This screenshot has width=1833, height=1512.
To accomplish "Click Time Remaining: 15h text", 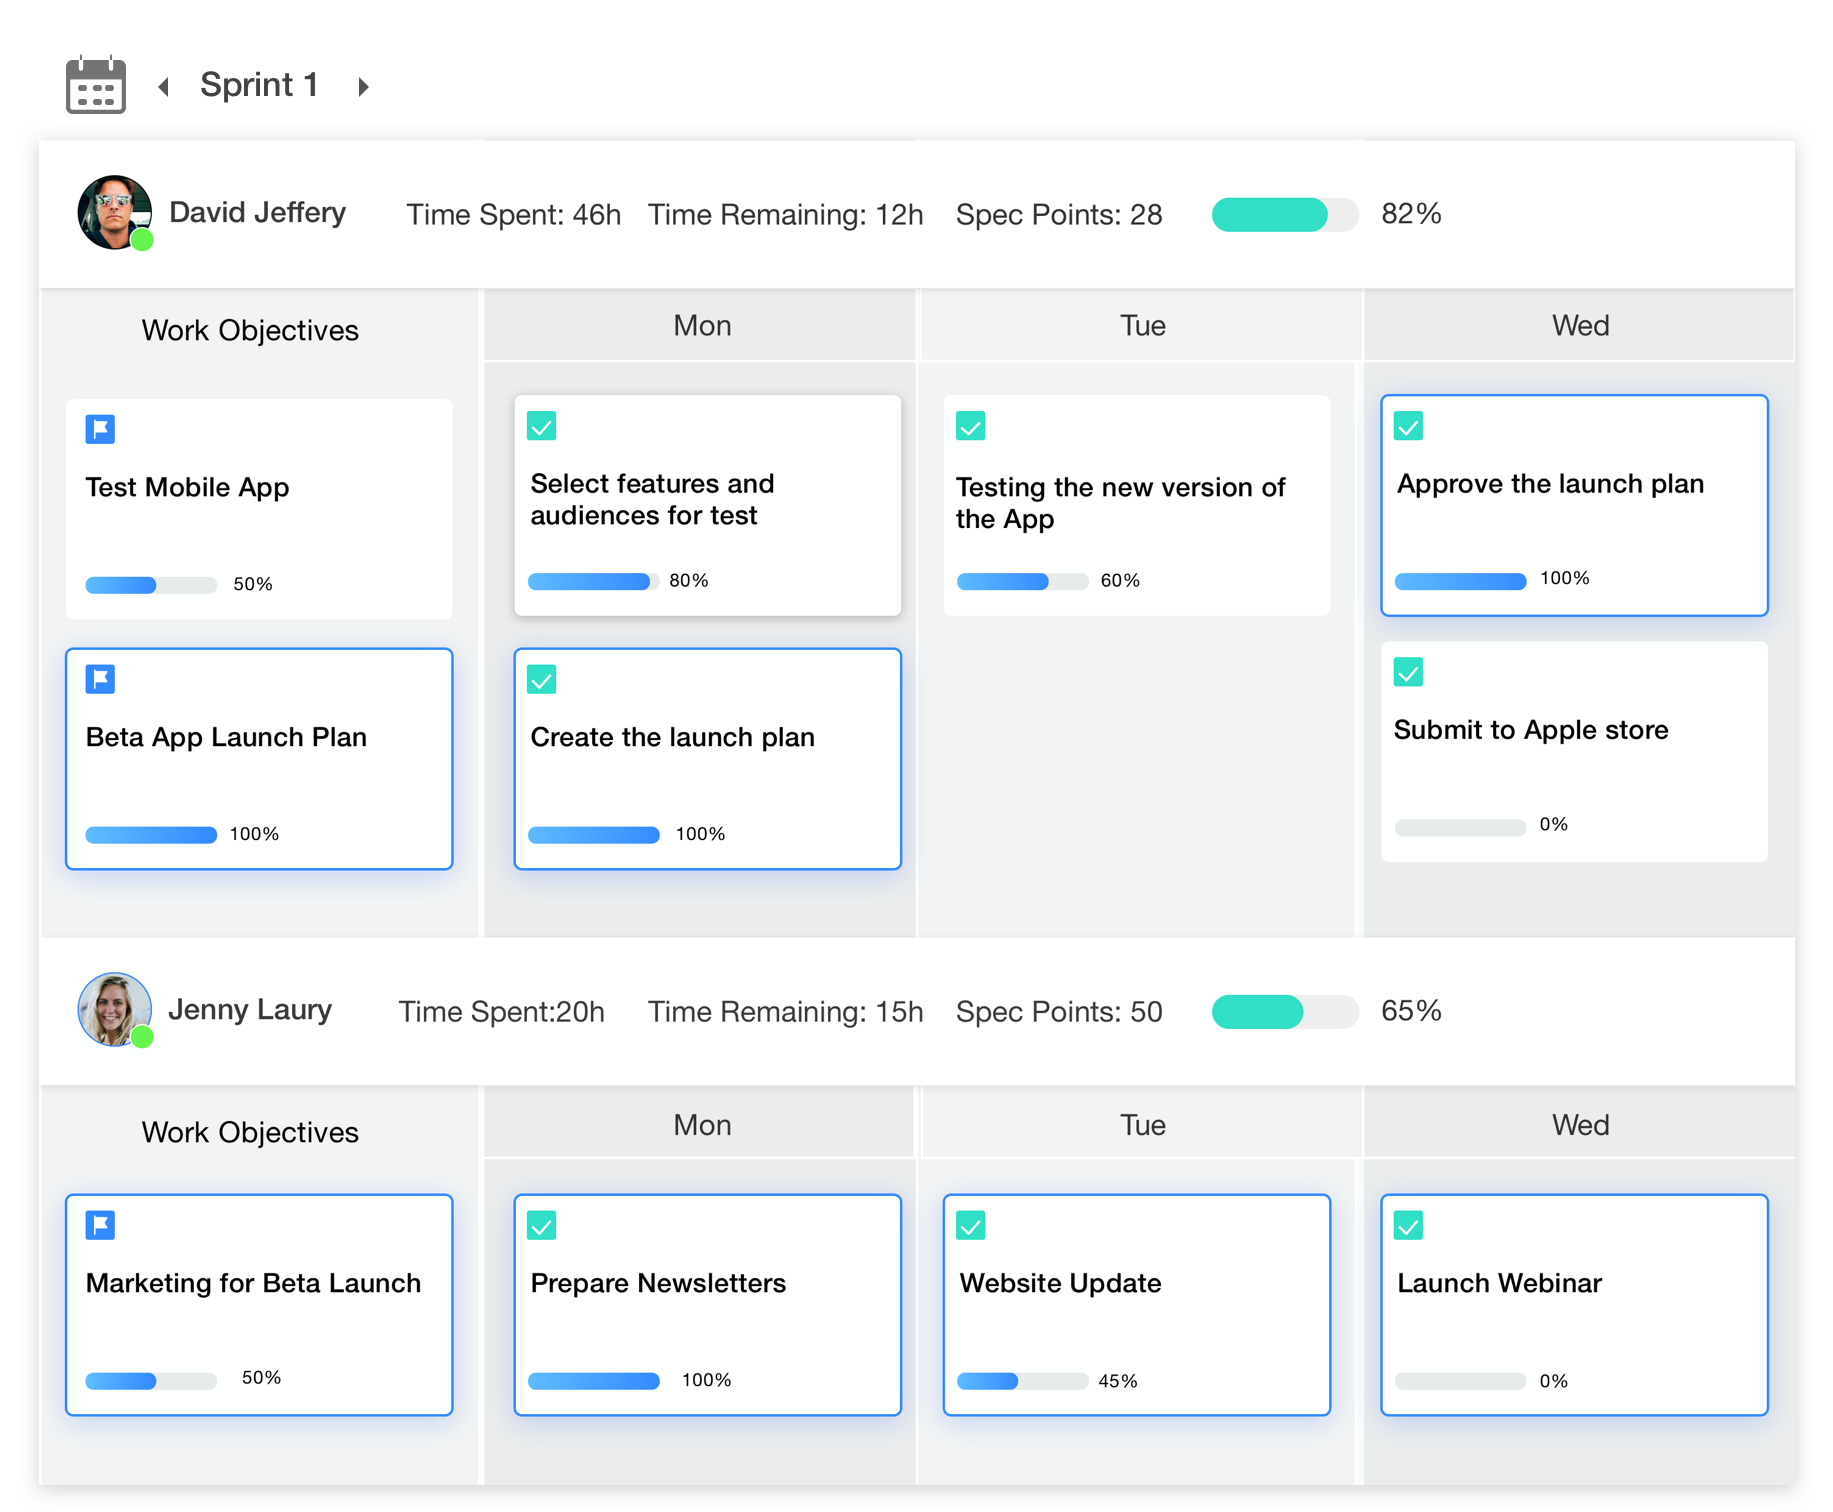I will click(x=785, y=1012).
